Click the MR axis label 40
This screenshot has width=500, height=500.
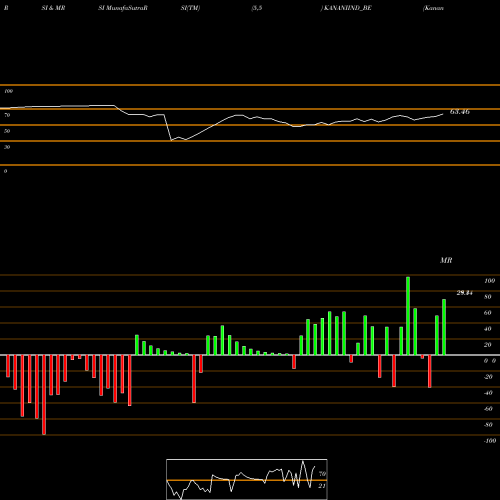488,329
